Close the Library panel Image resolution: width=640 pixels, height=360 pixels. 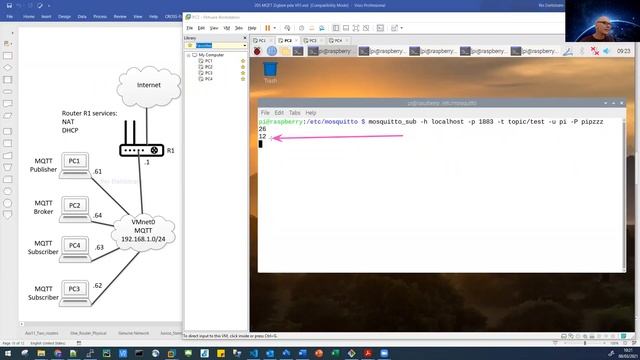[x=245, y=38]
